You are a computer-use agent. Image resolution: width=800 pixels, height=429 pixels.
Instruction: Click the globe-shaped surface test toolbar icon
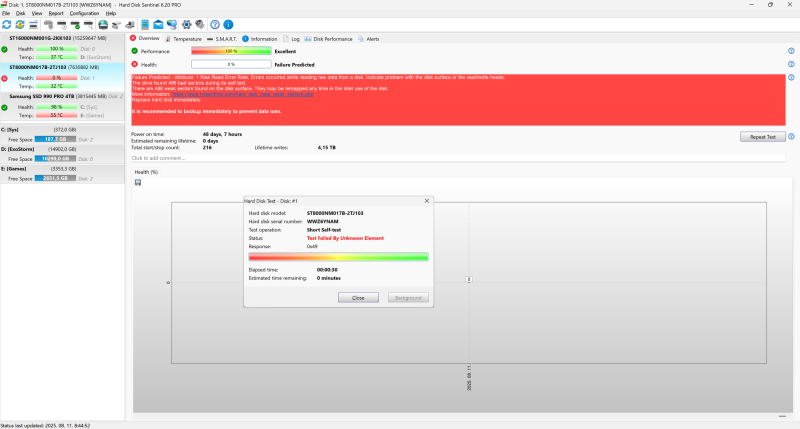[x=103, y=24]
